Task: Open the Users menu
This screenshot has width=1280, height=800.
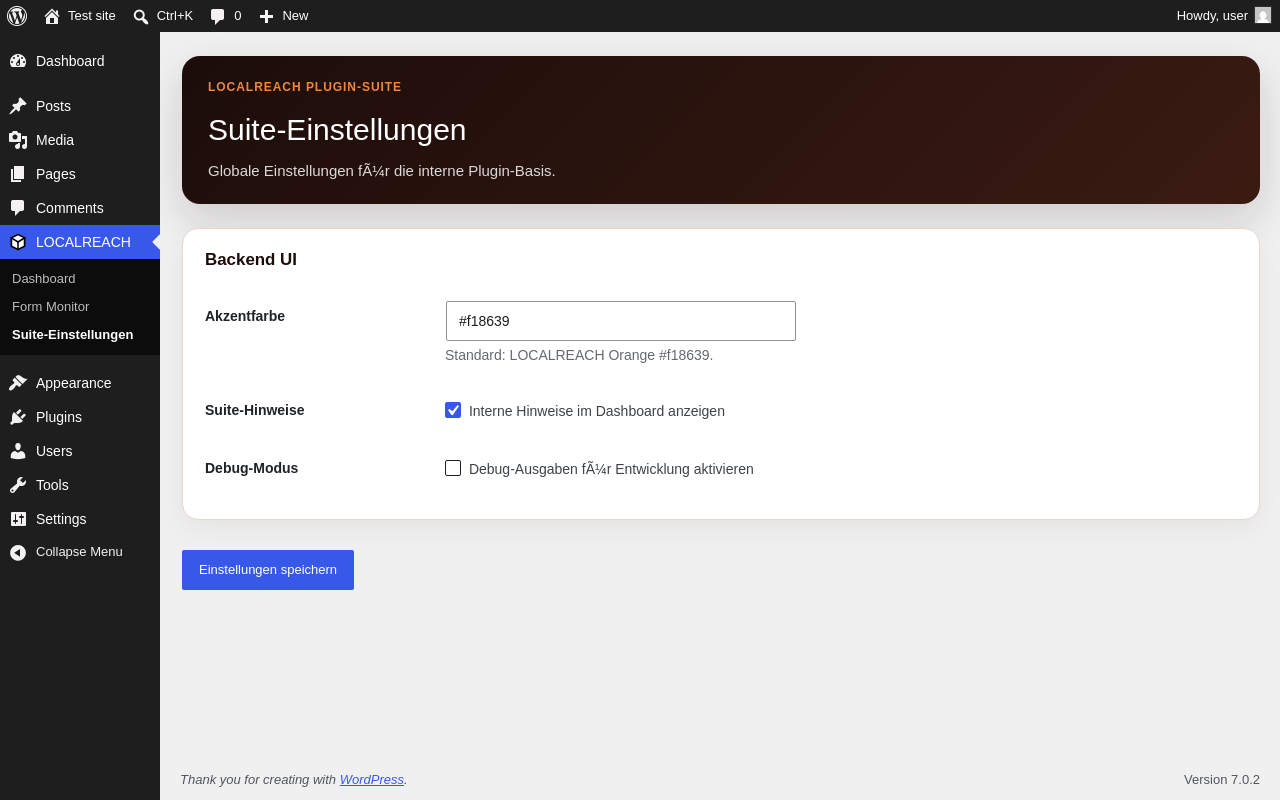Action: coord(80,451)
